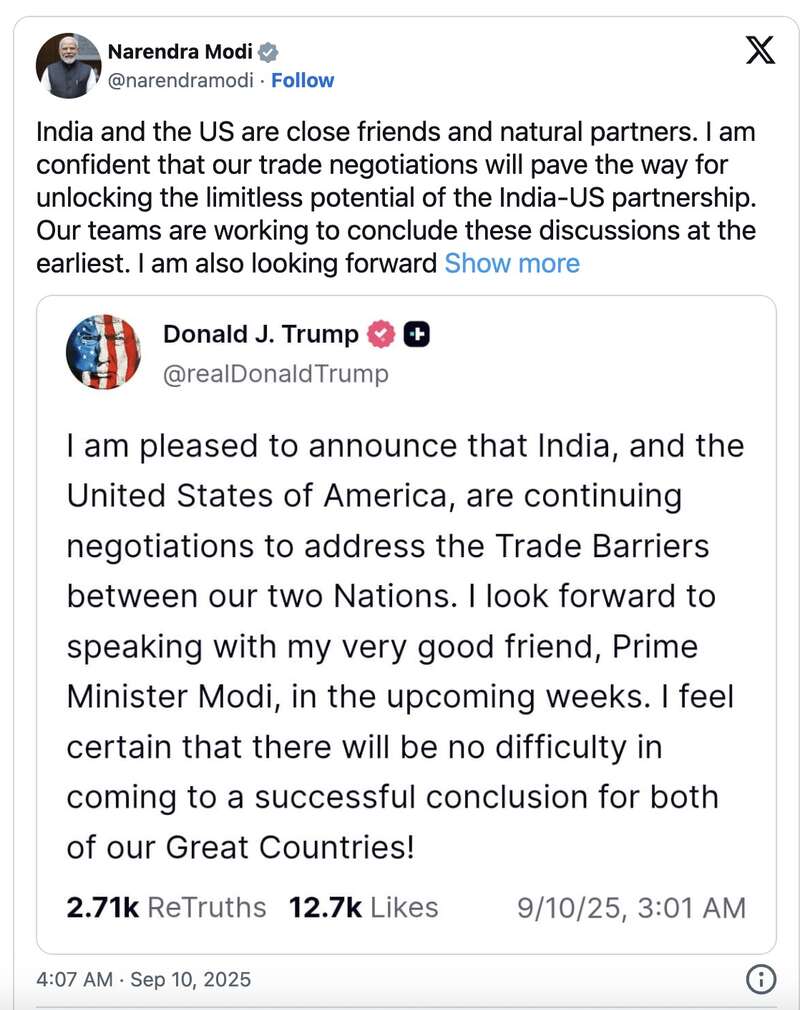Expand the post with Show more
The image size is (800, 1010).
pos(512,263)
